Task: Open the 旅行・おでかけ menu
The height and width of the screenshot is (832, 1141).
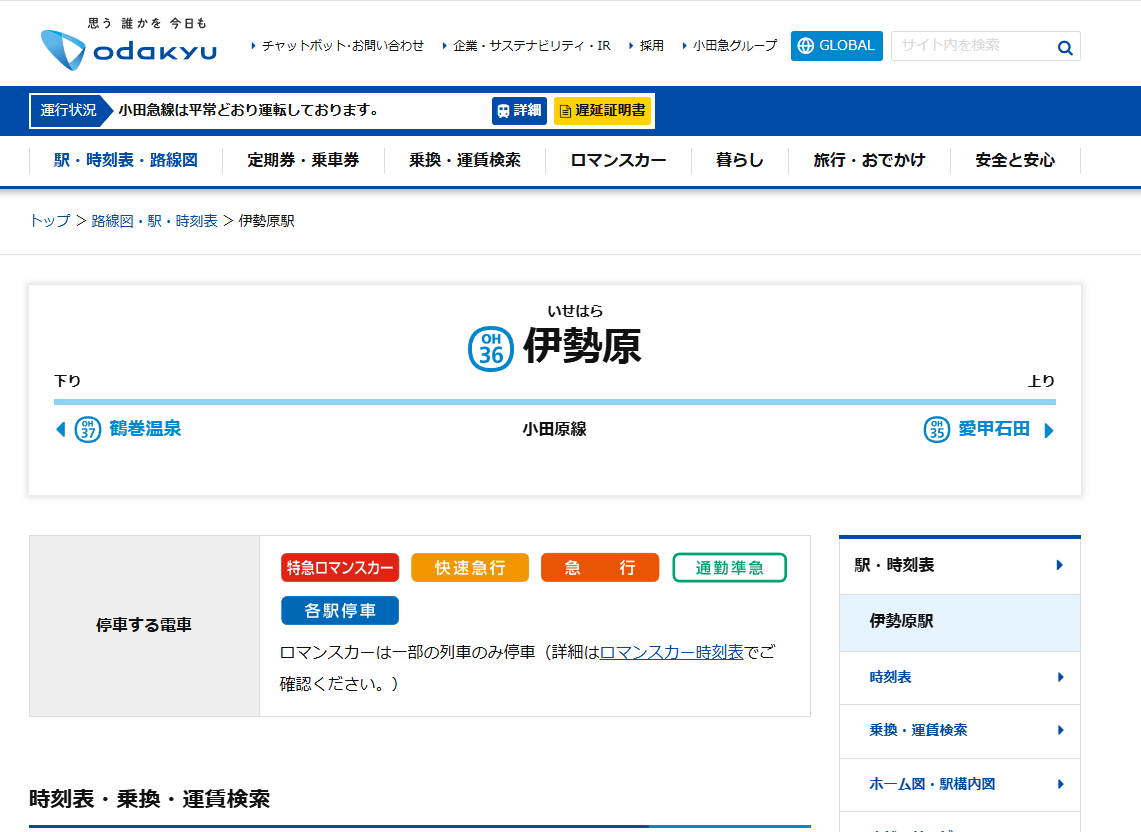Action: 869,160
